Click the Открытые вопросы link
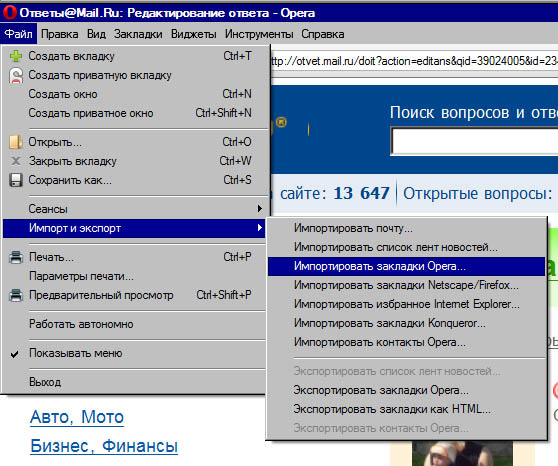Image resolution: width=558 pixels, height=466 pixels. coord(477,194)
